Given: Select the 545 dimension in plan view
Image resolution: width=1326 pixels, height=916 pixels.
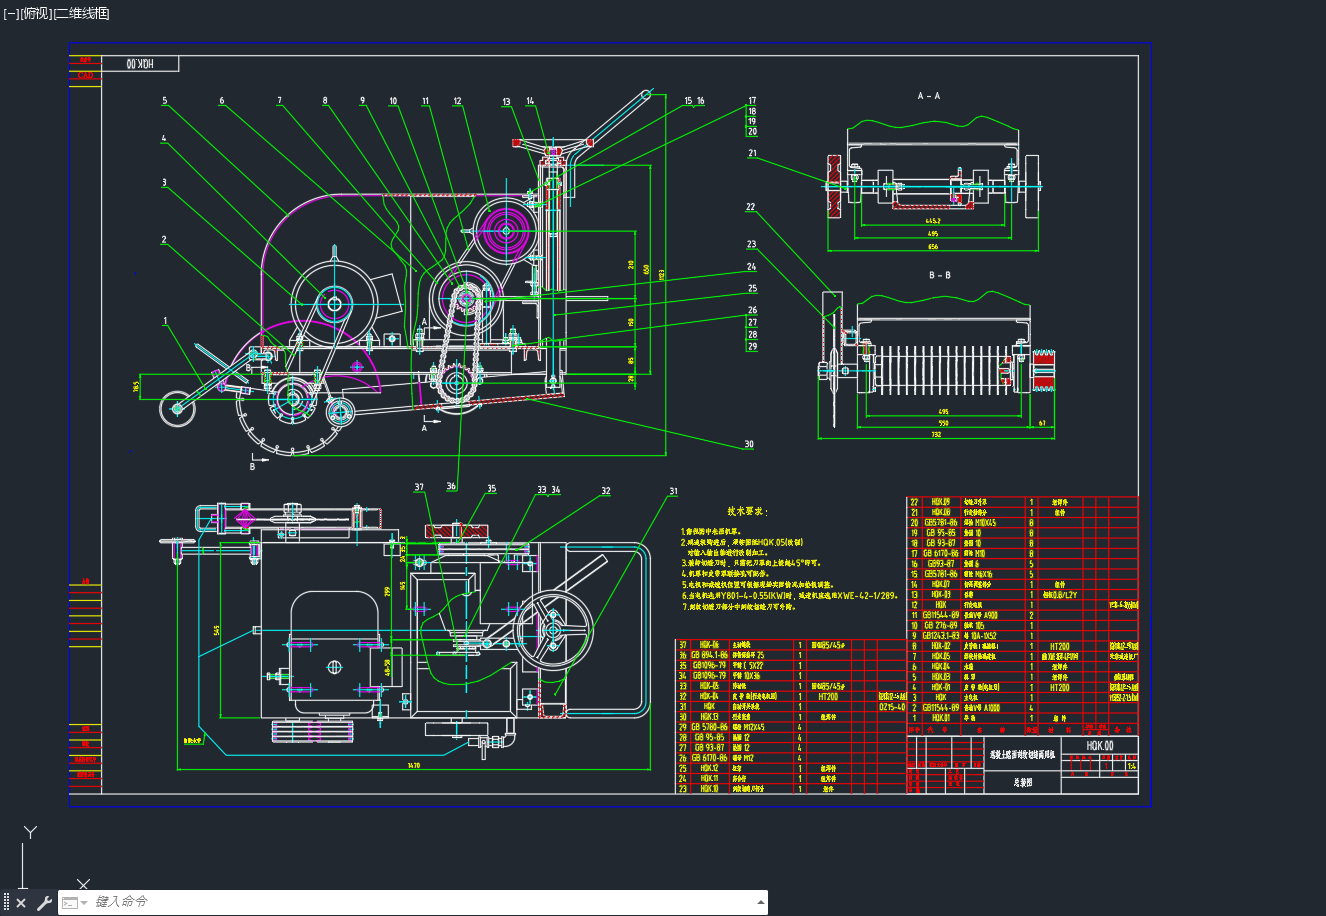Looking at the screenshot, I should [x=217, y=630].
